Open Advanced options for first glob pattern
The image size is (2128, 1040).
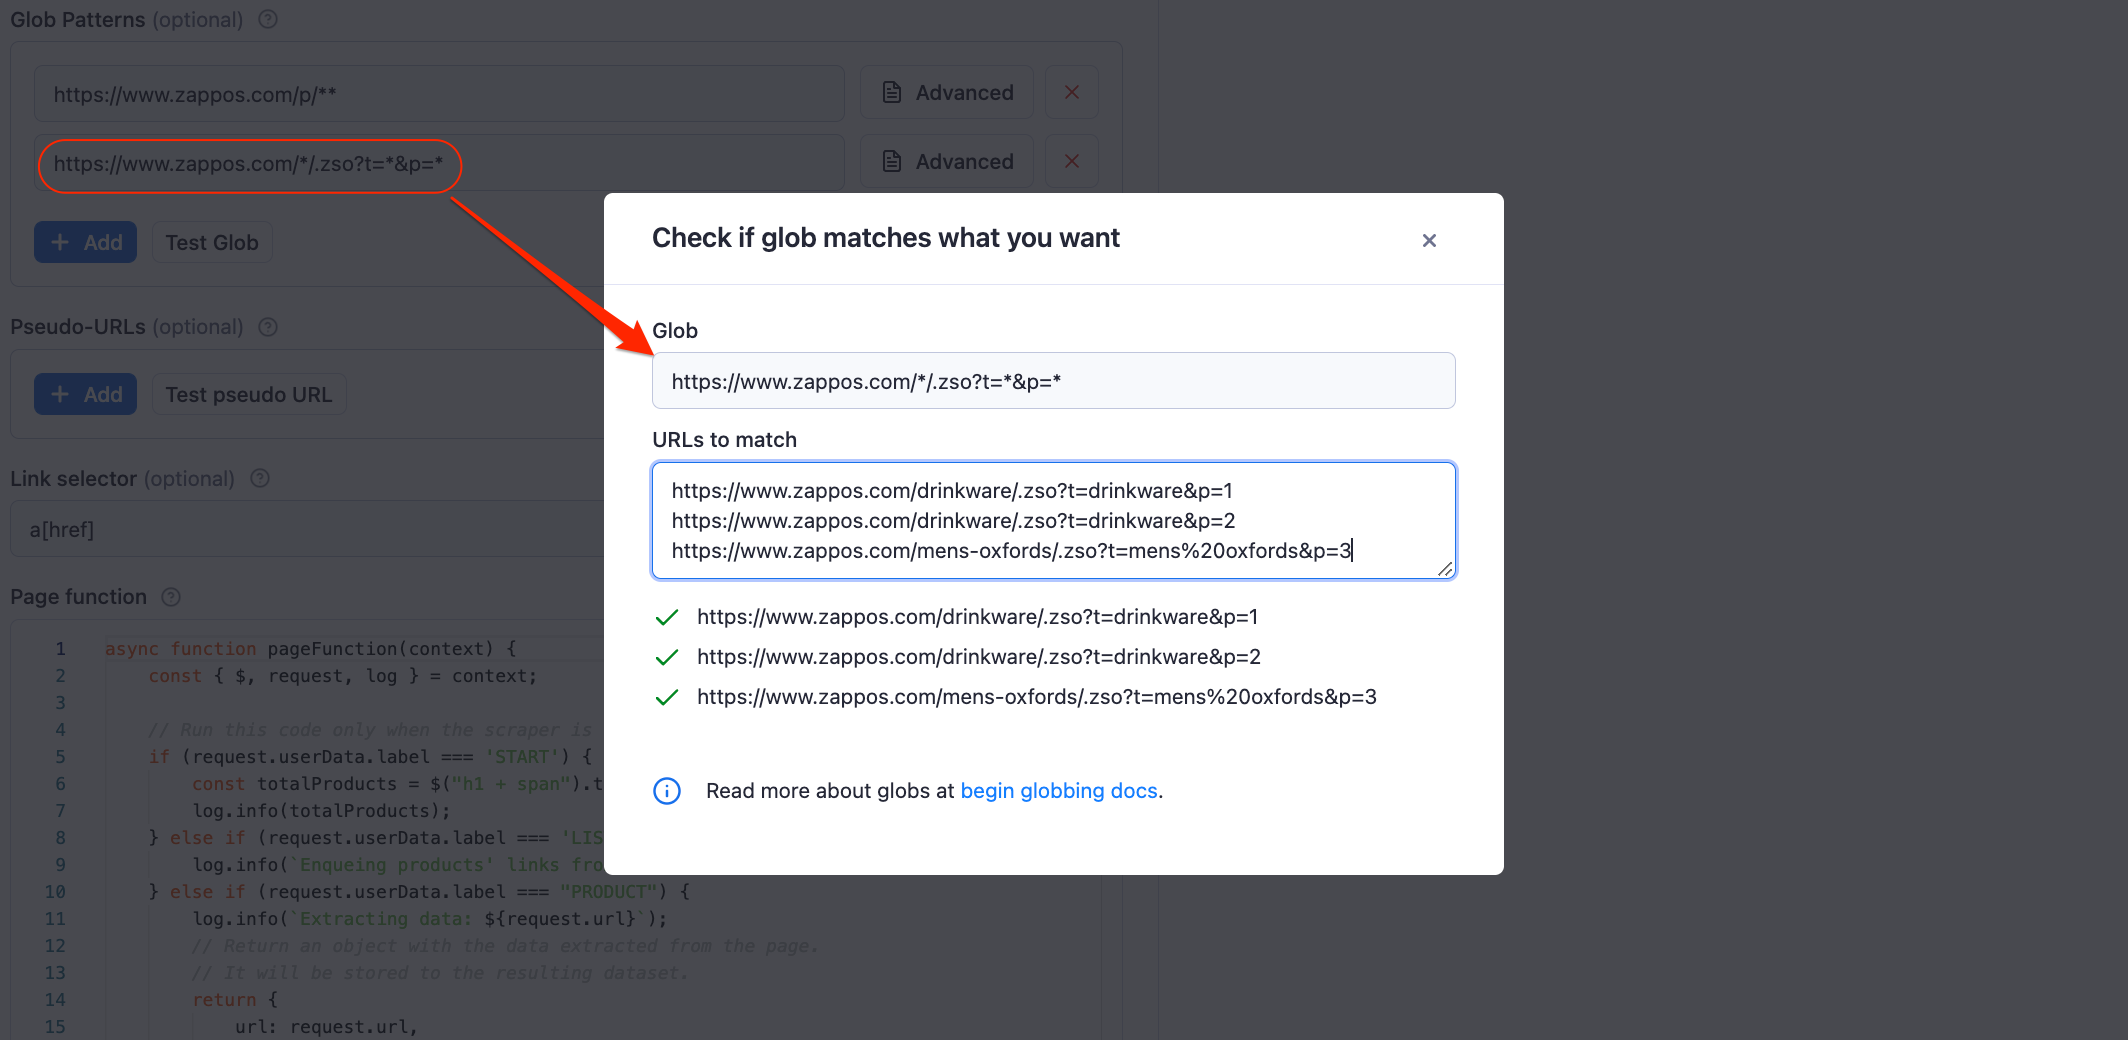tap(946, 92)
